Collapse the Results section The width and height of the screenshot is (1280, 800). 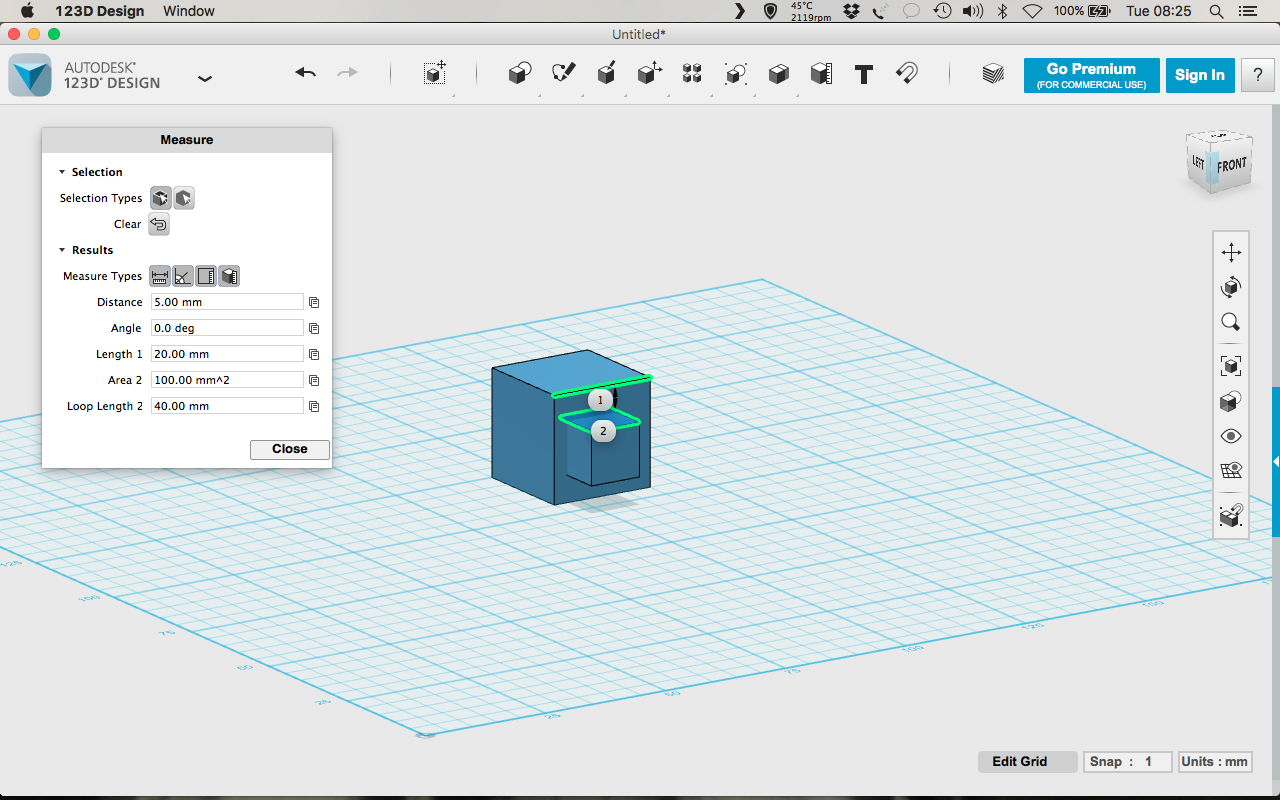[62, 250]
